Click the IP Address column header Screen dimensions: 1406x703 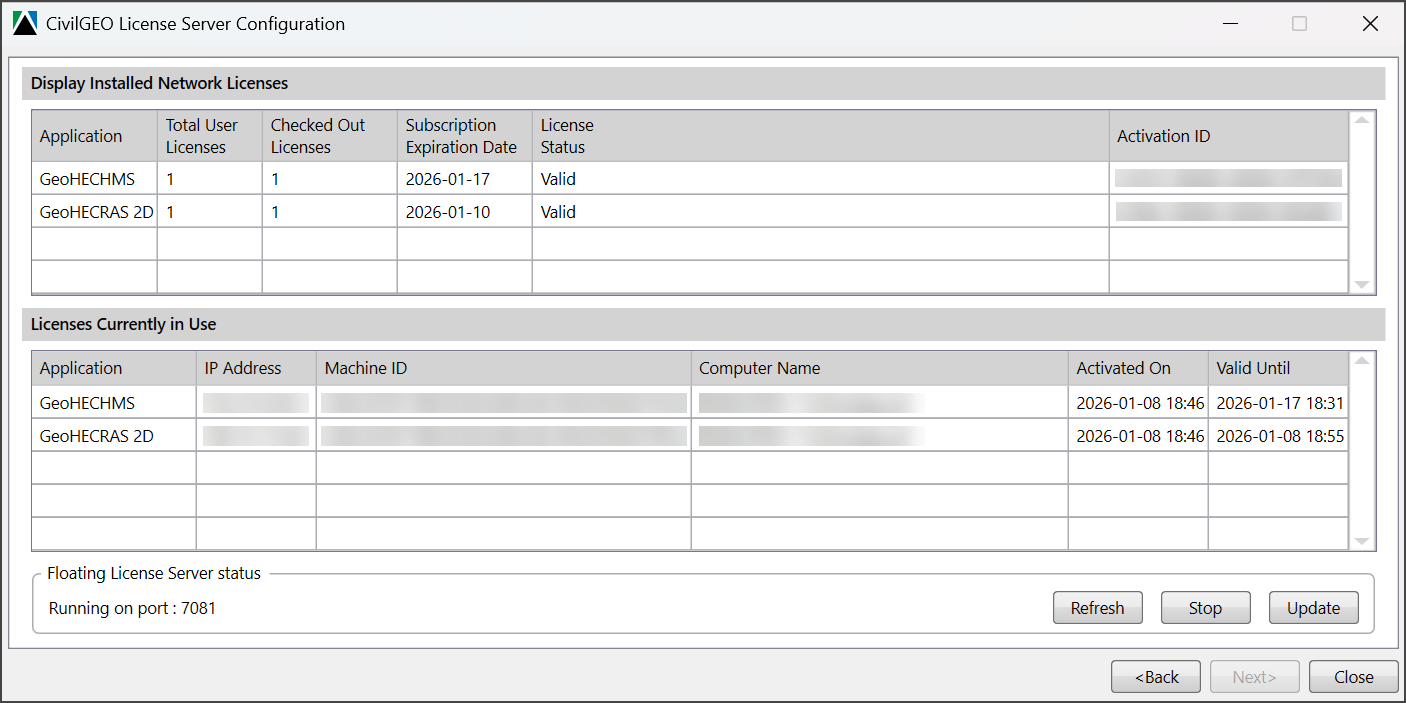click(256, 368)
